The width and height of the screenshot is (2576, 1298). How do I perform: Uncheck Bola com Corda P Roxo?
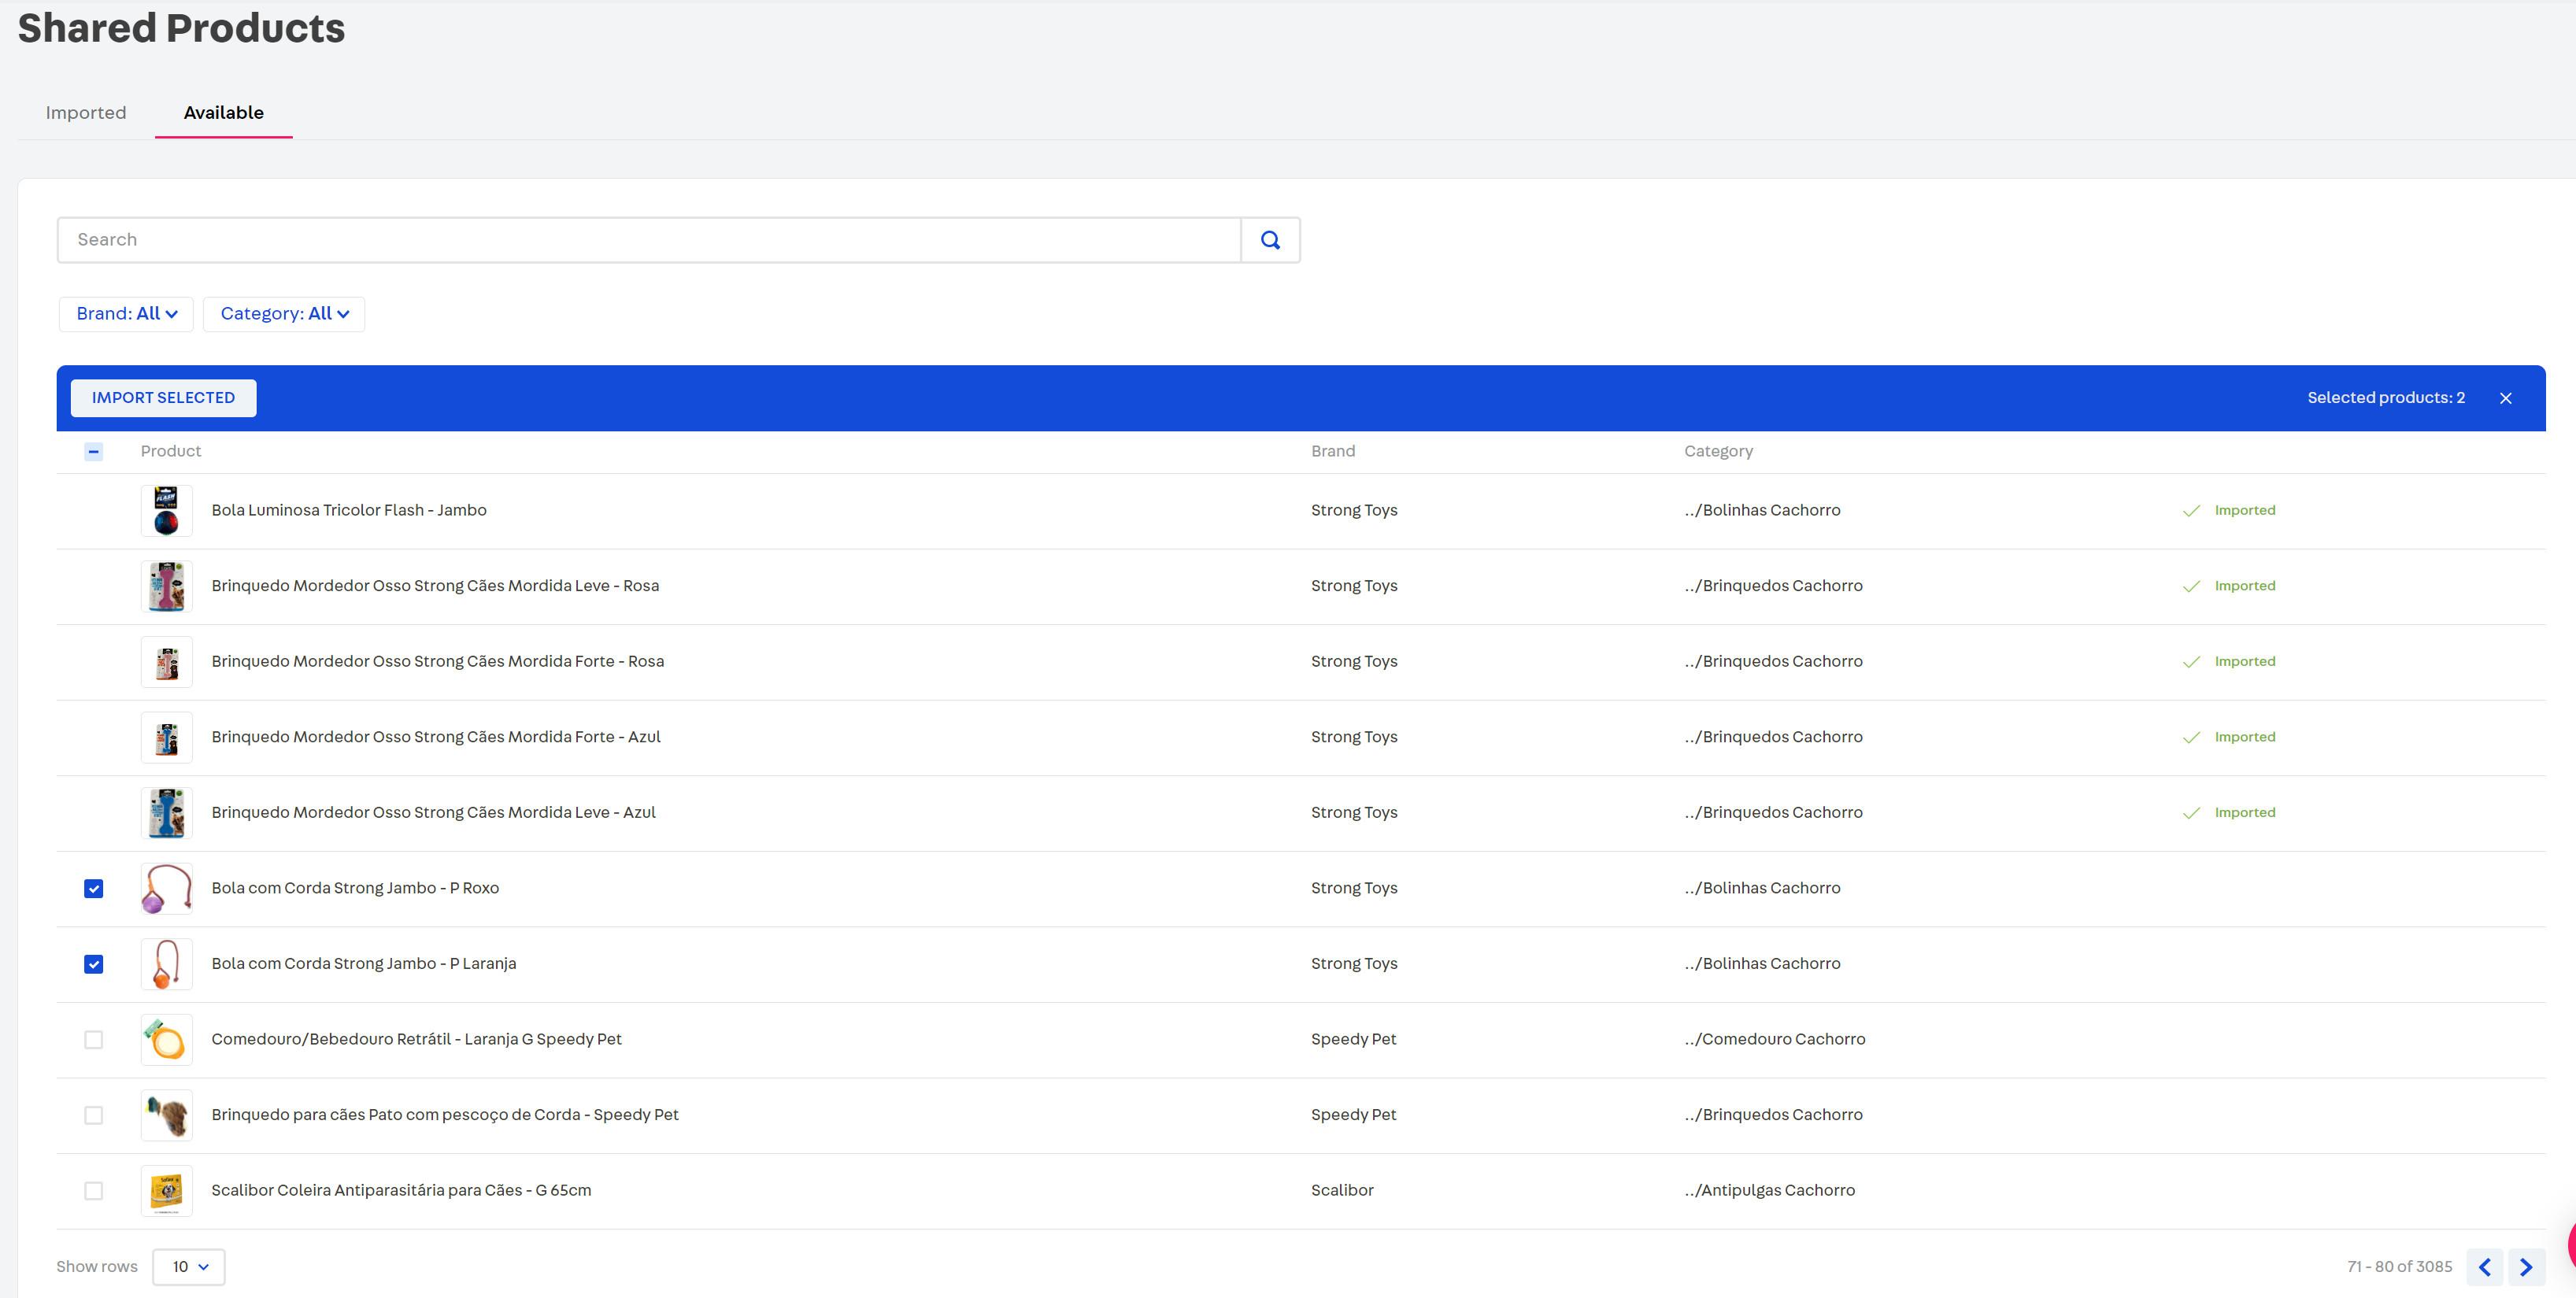[94, 889]
